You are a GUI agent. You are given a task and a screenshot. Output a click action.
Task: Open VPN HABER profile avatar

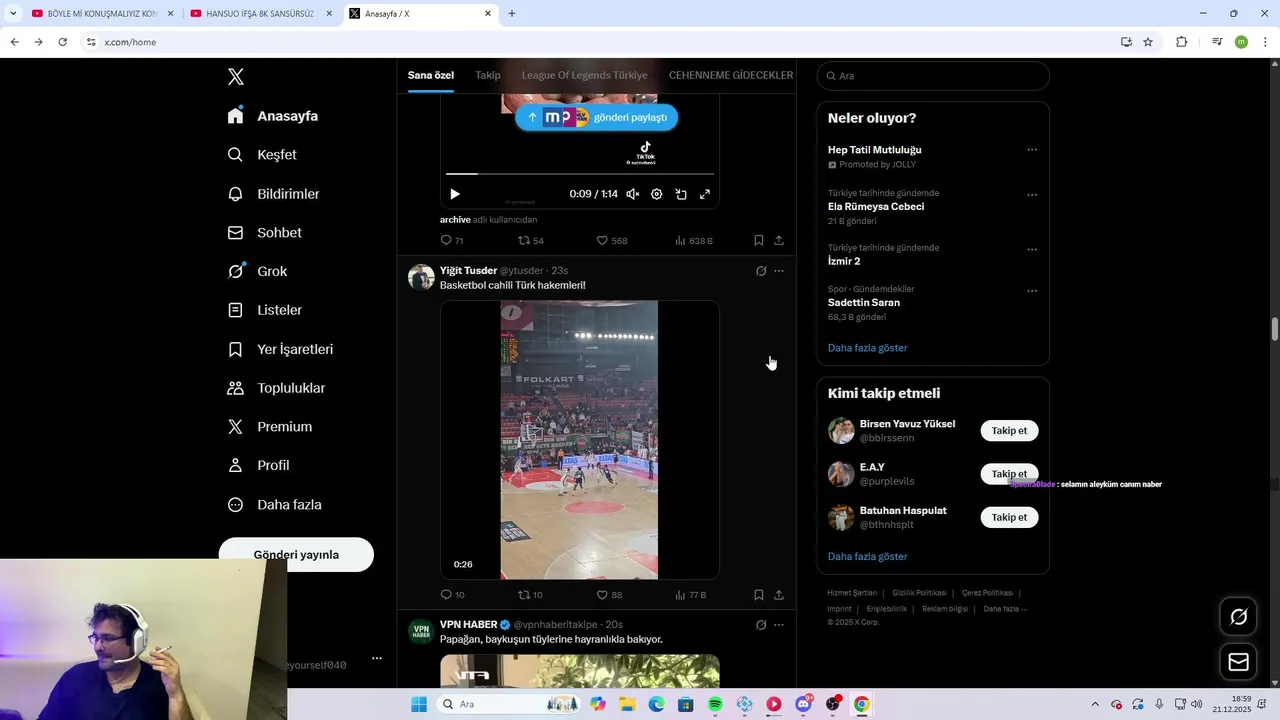tap(421, 631)
